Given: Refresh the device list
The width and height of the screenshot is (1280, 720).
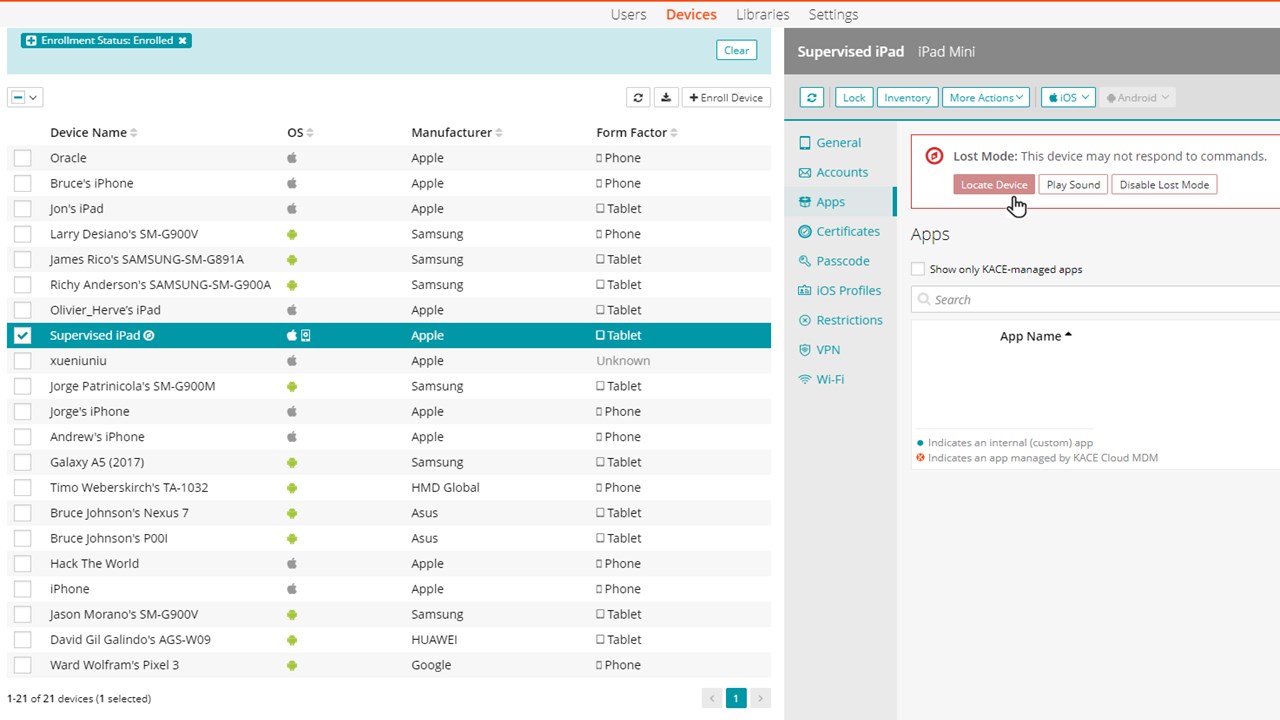Looking at the screenshot, I should click(638, 98).
